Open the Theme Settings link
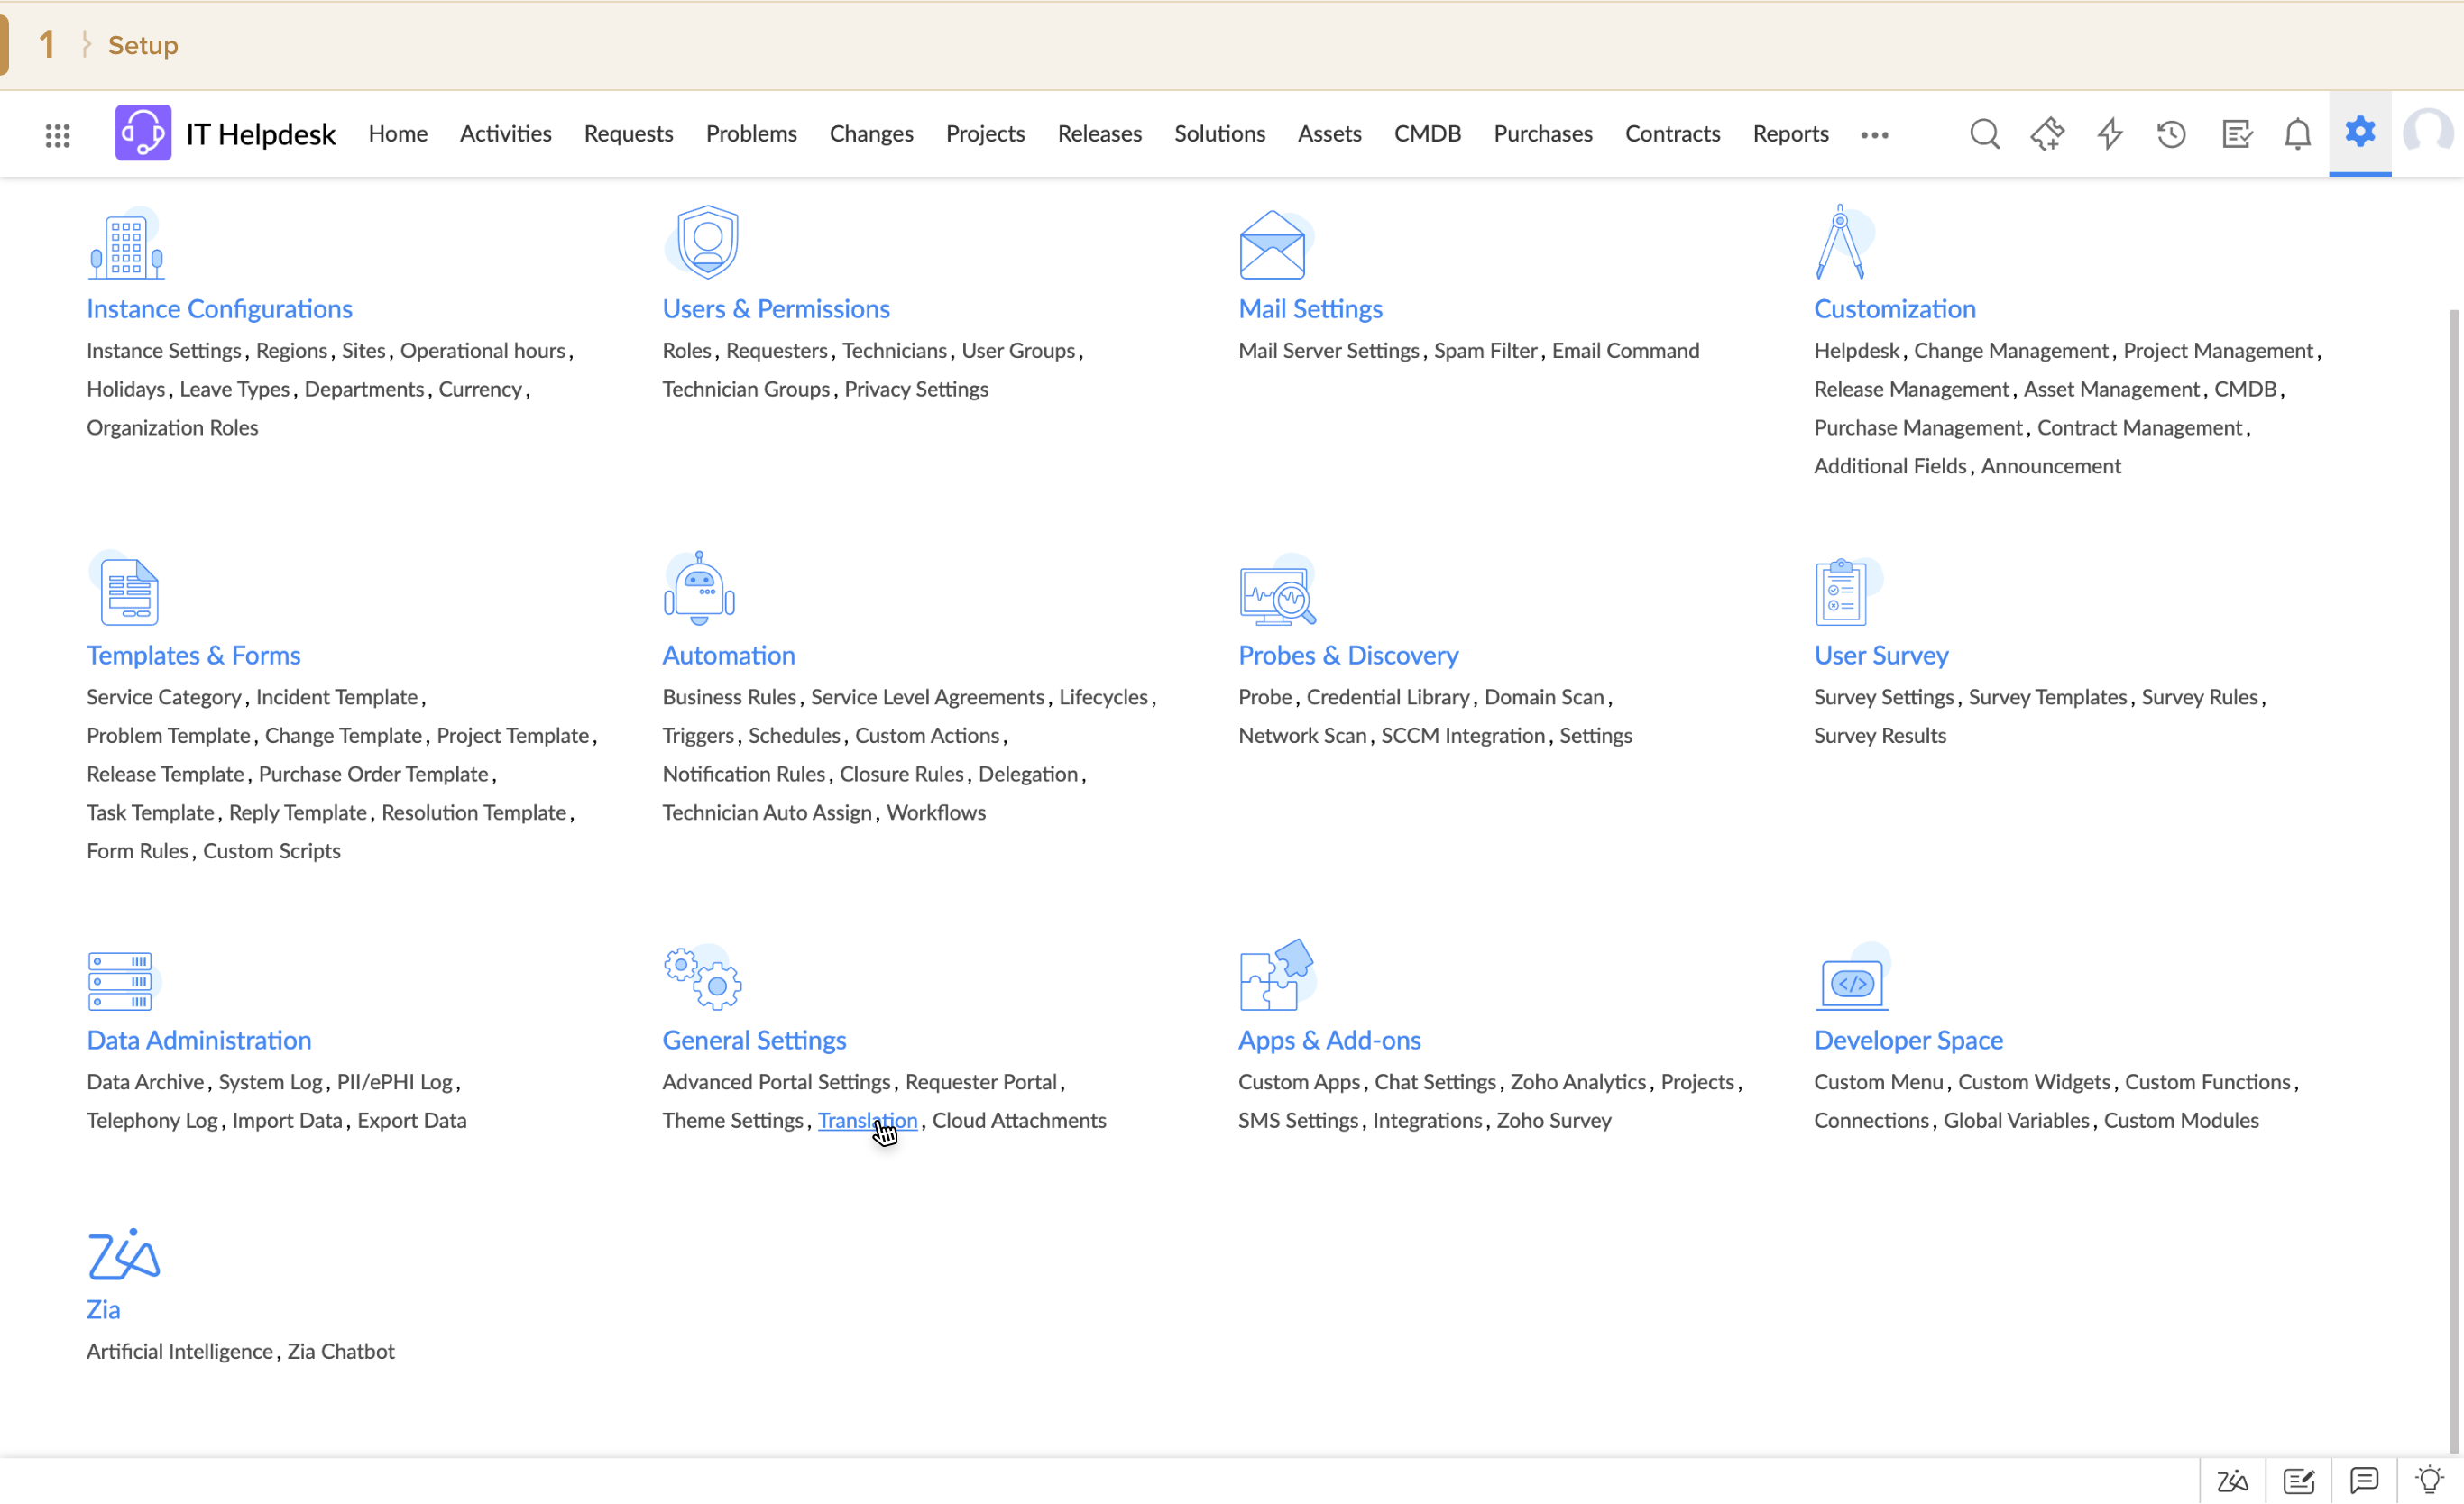The height and width of the screenshot is (1504, 2464). pyautogui.click(x=732, y=1120)
